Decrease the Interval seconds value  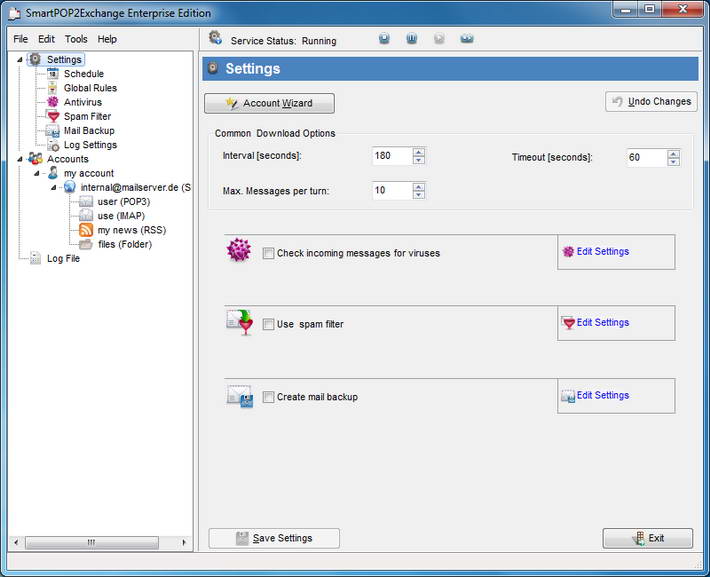(x=419, y=160)
